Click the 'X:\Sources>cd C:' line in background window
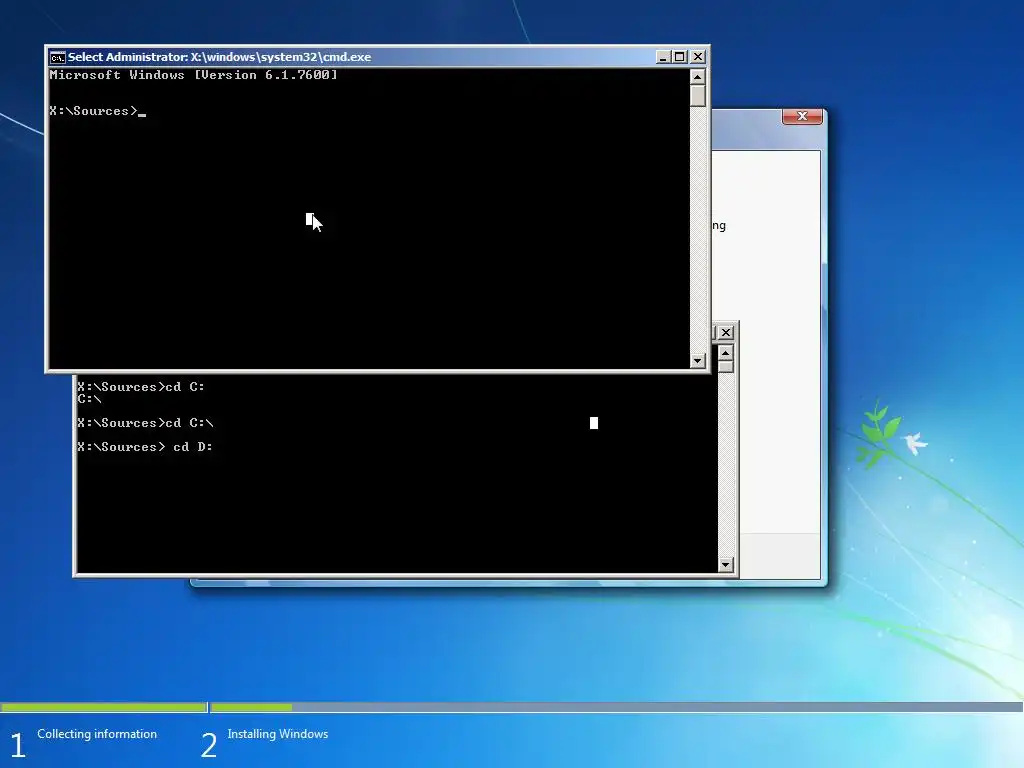 click(x=141, y=387)
